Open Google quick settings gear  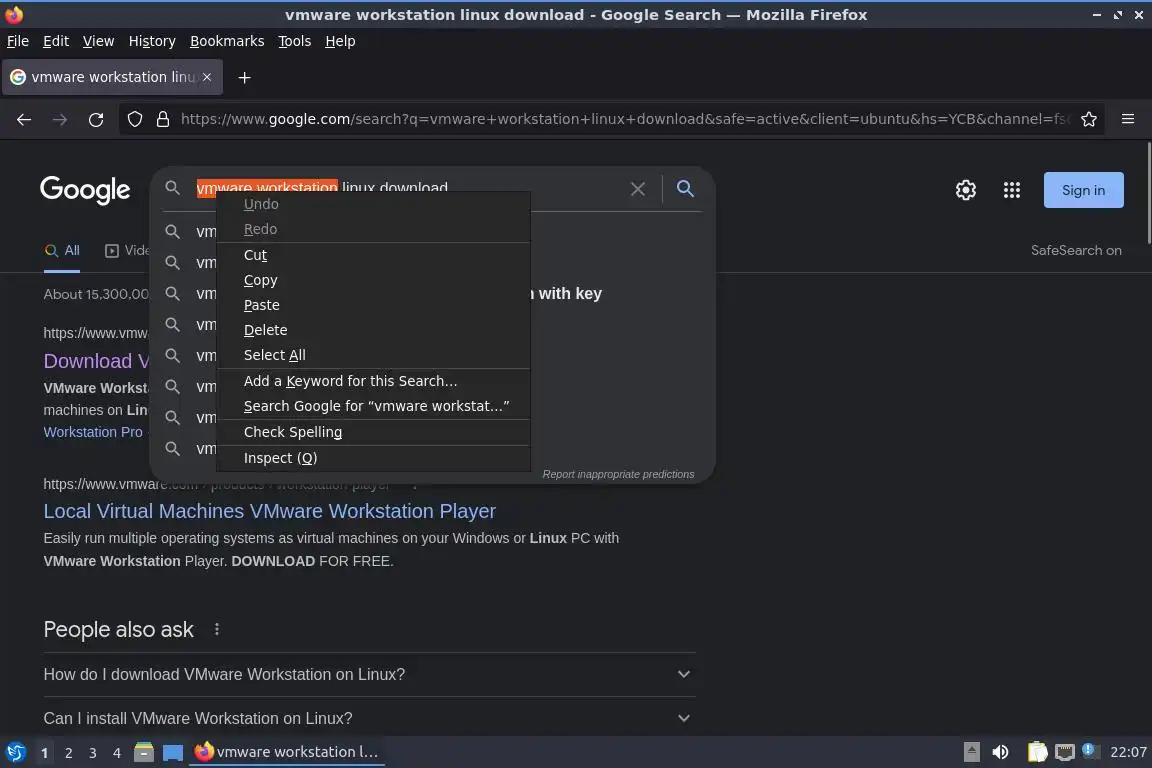(965, 190)
